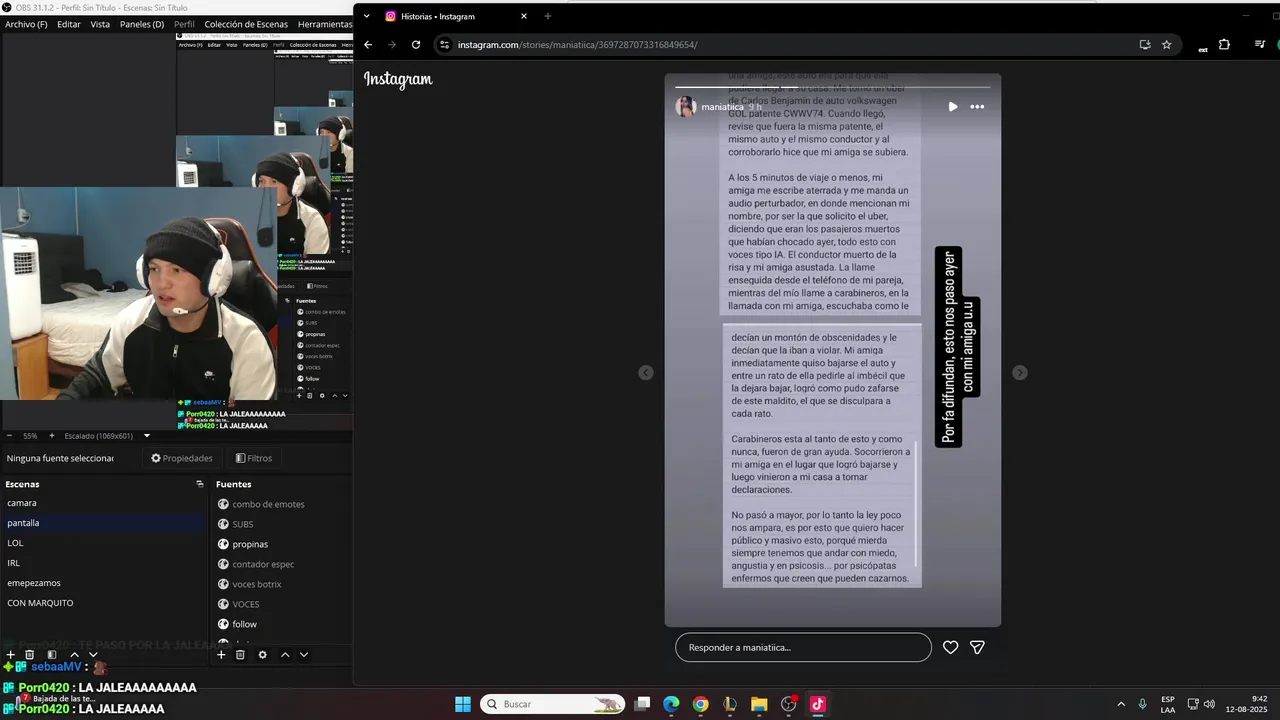
Task: Bookmark this page with the star
Action: (x=1166, y=45)
